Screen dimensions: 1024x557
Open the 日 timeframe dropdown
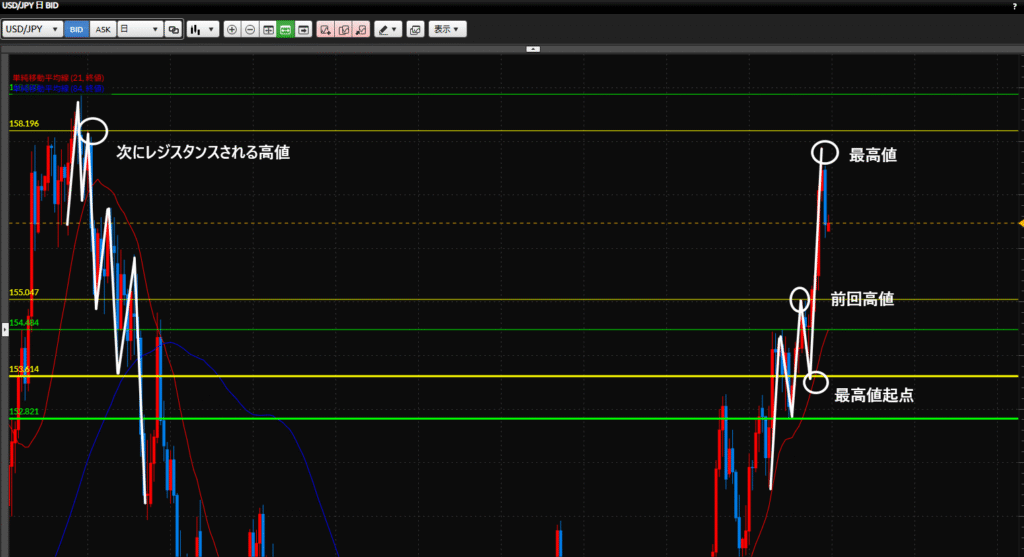(x=140, y=30)
